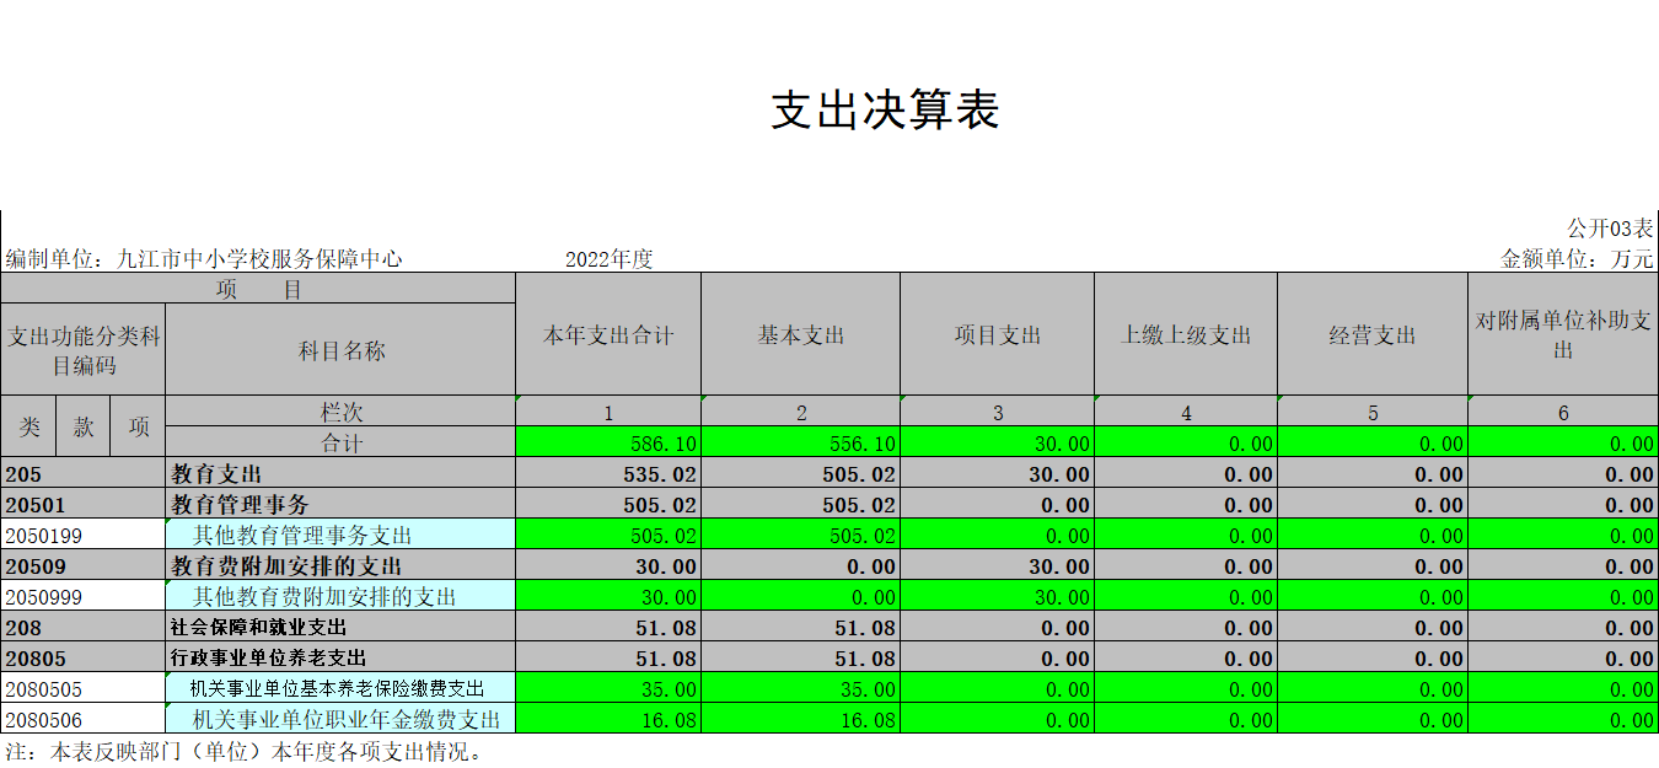
Task: Click the 教育费附加安排的支出 cell in row 20509
Action: coord(340,567)
